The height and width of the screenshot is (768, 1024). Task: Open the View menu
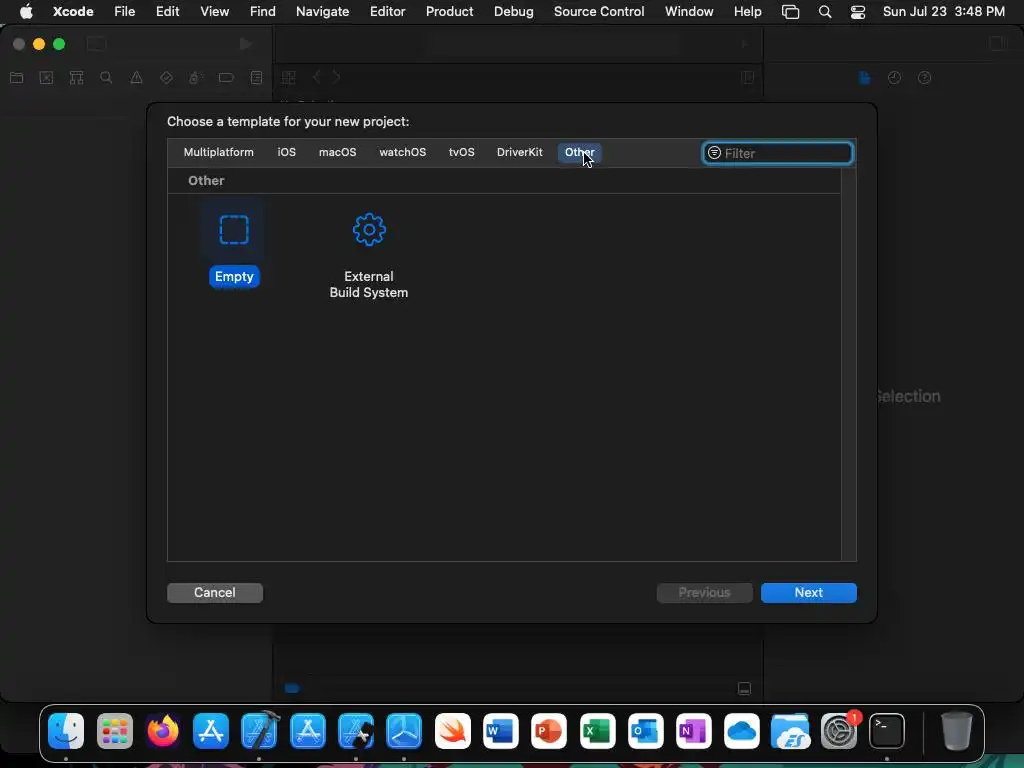pyautogui.click(x=214, y=11)
